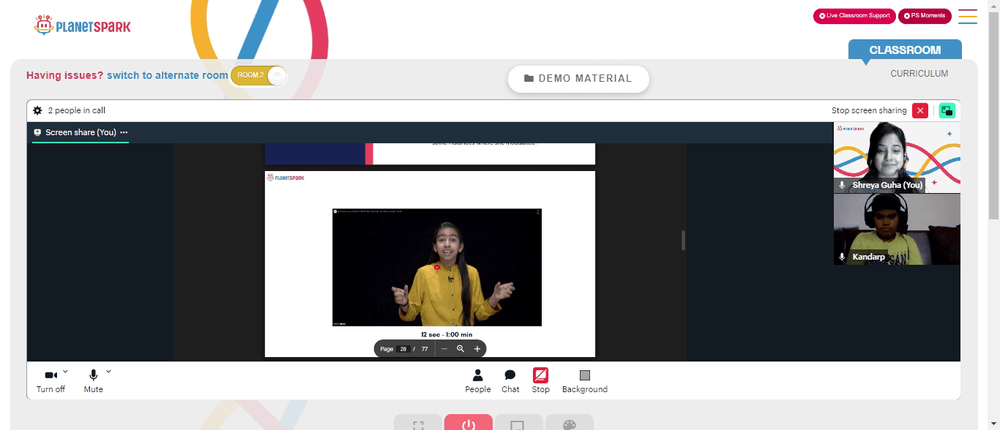The image size is (1000, 430).
Task: Click the shared document scrollbar handle
Action: pos(683,241)
